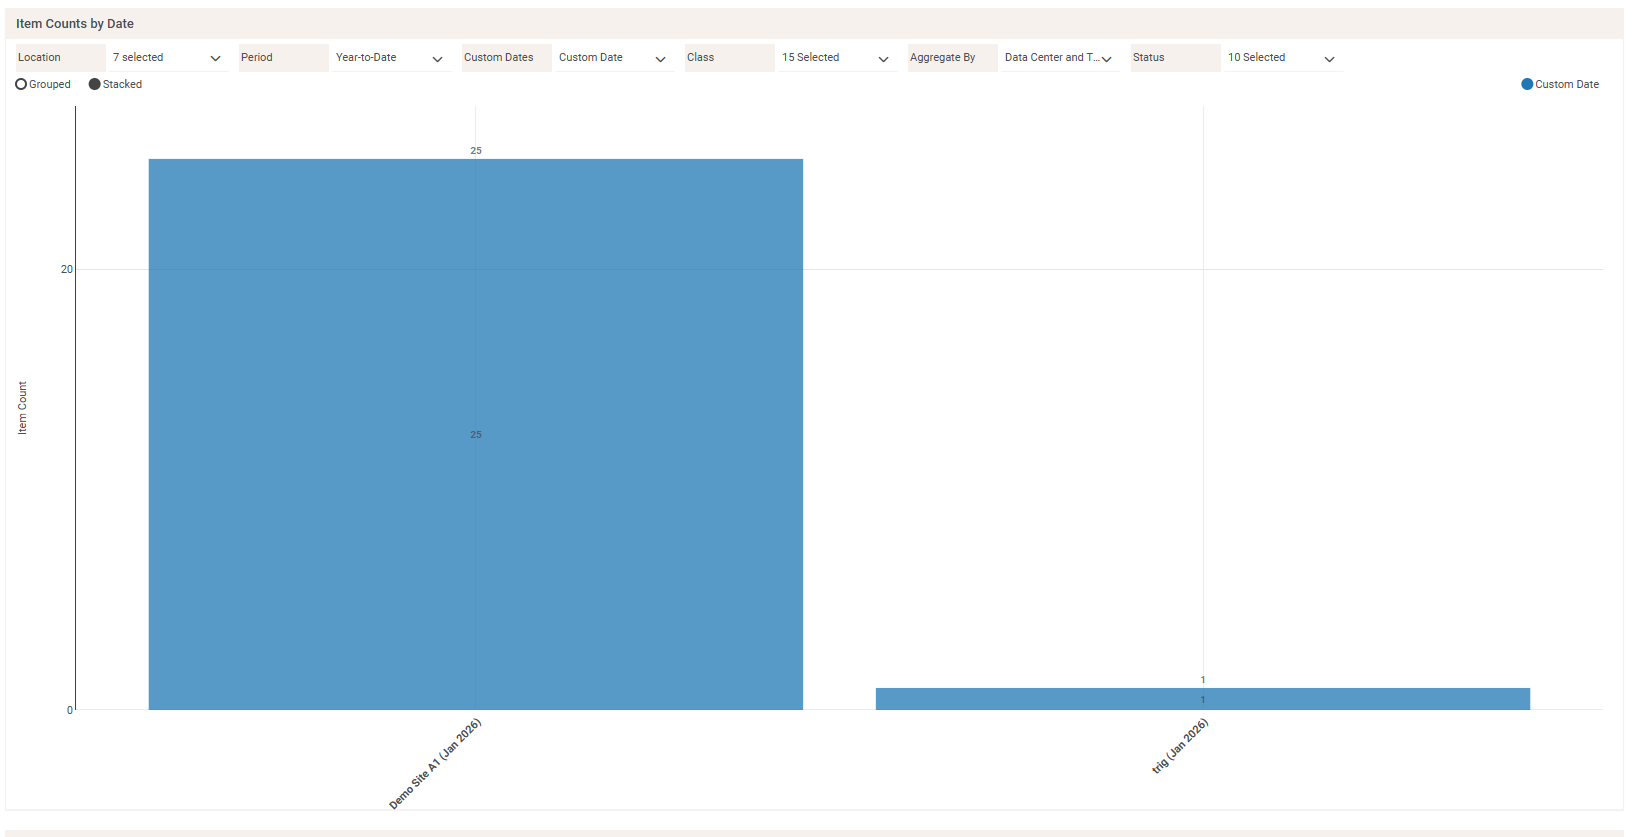1640x837 pixels.
Task: Click the "trig (Jan 2026)" axis label
Action: point(1180,746)
